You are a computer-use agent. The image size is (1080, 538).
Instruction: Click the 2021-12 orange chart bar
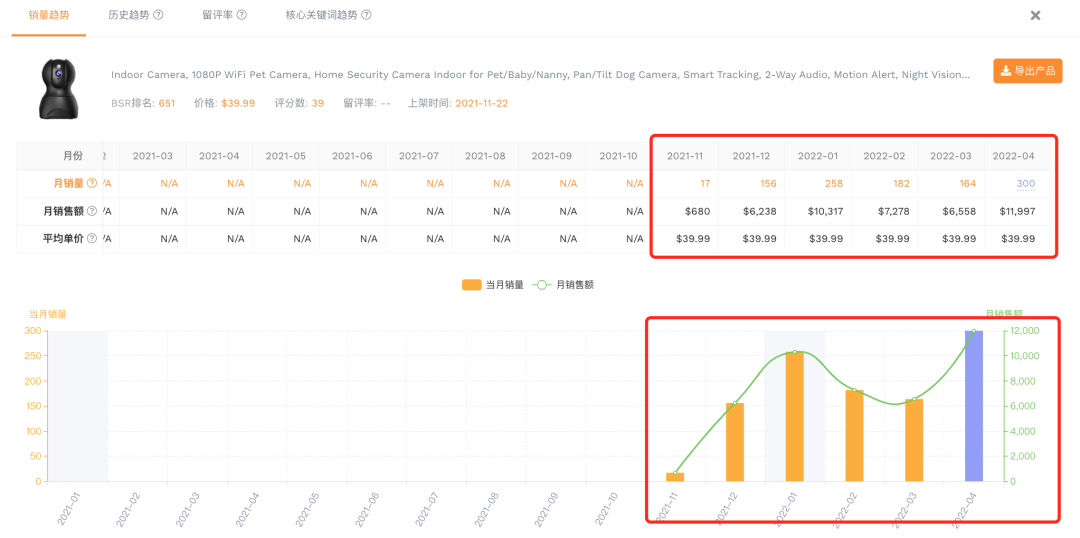735,442
